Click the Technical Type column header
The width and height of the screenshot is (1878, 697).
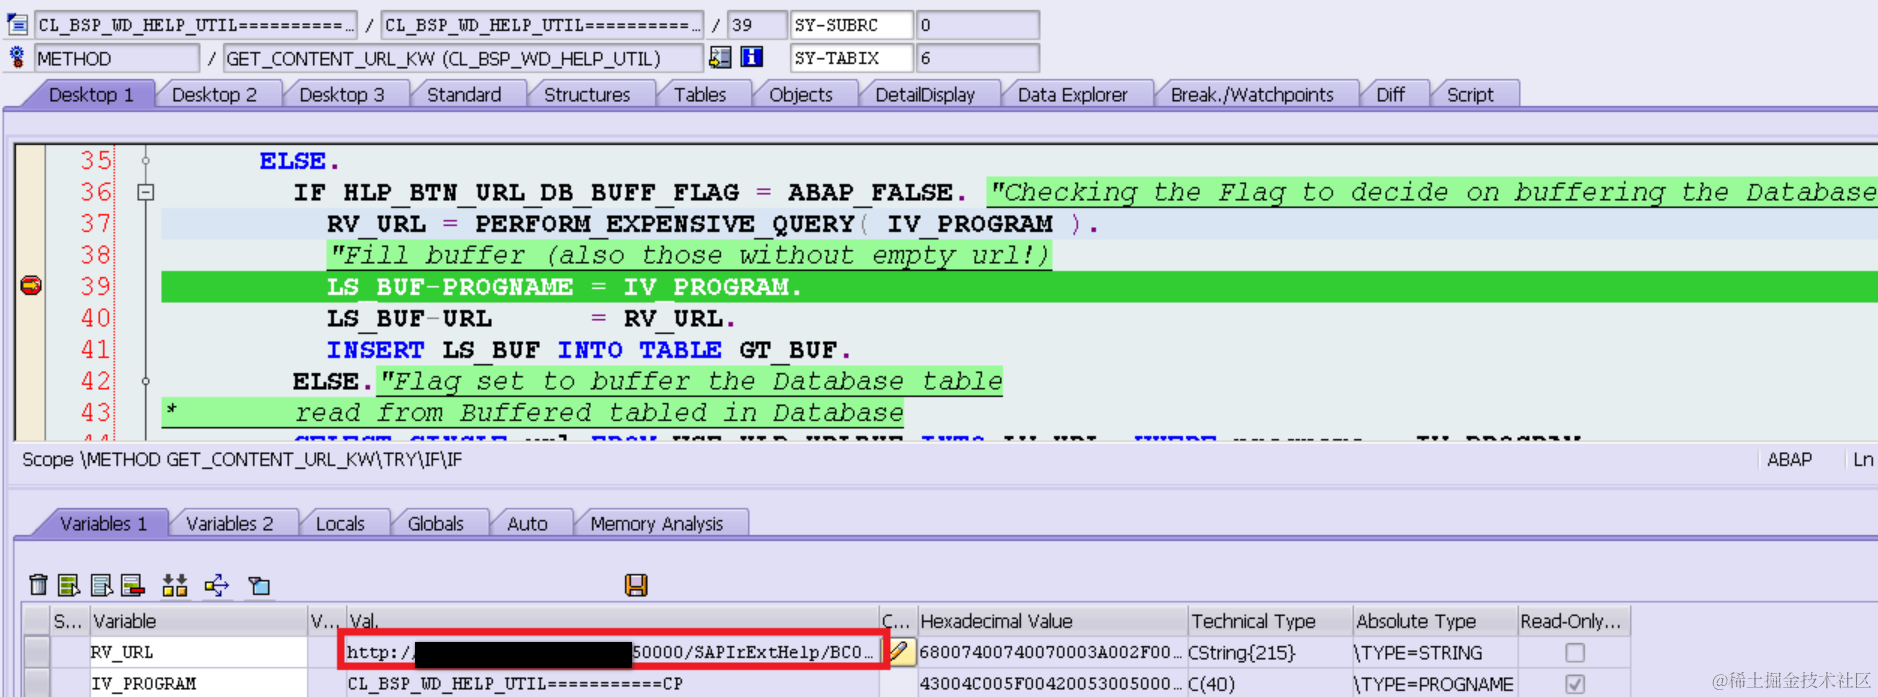click(x=1269, y=621)
